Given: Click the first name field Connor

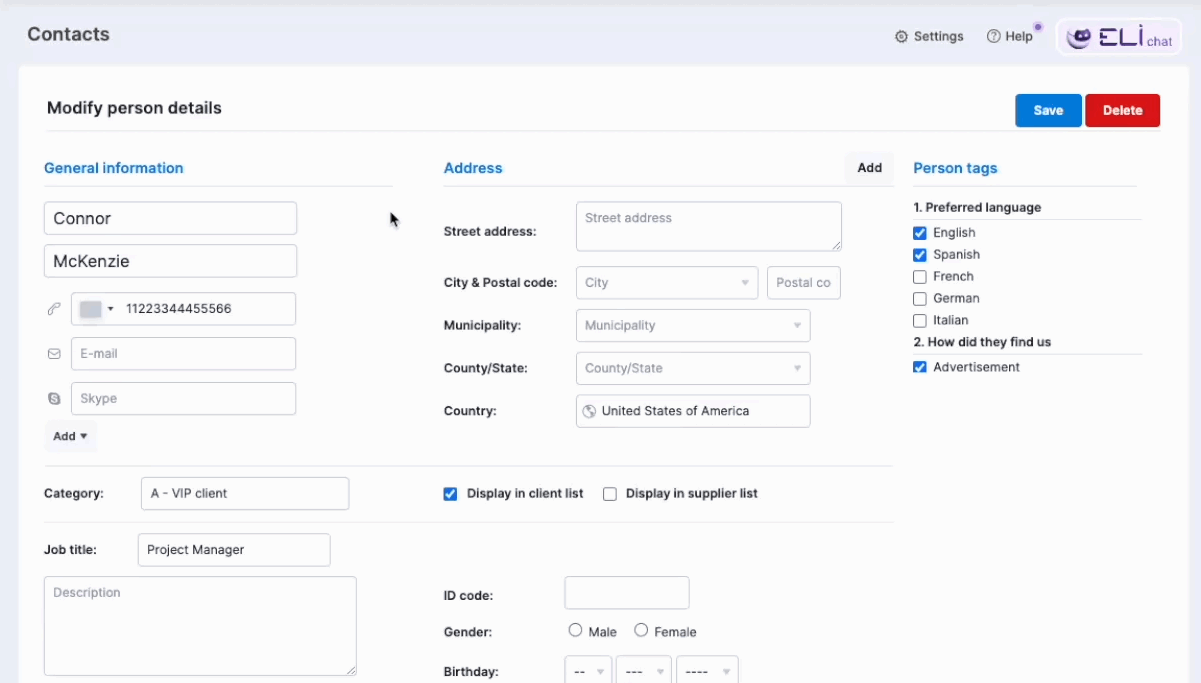Looking at the screenshot, I should coord(170,218).
